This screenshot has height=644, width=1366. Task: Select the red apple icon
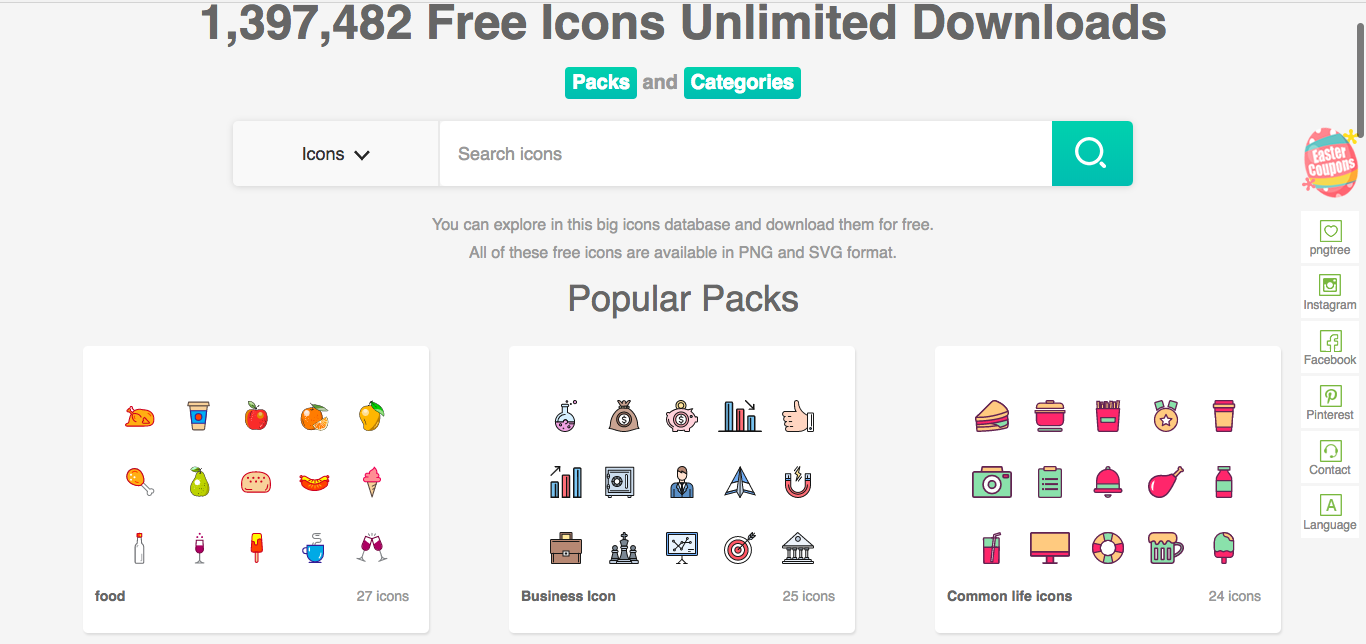click(x=256, y=415)
